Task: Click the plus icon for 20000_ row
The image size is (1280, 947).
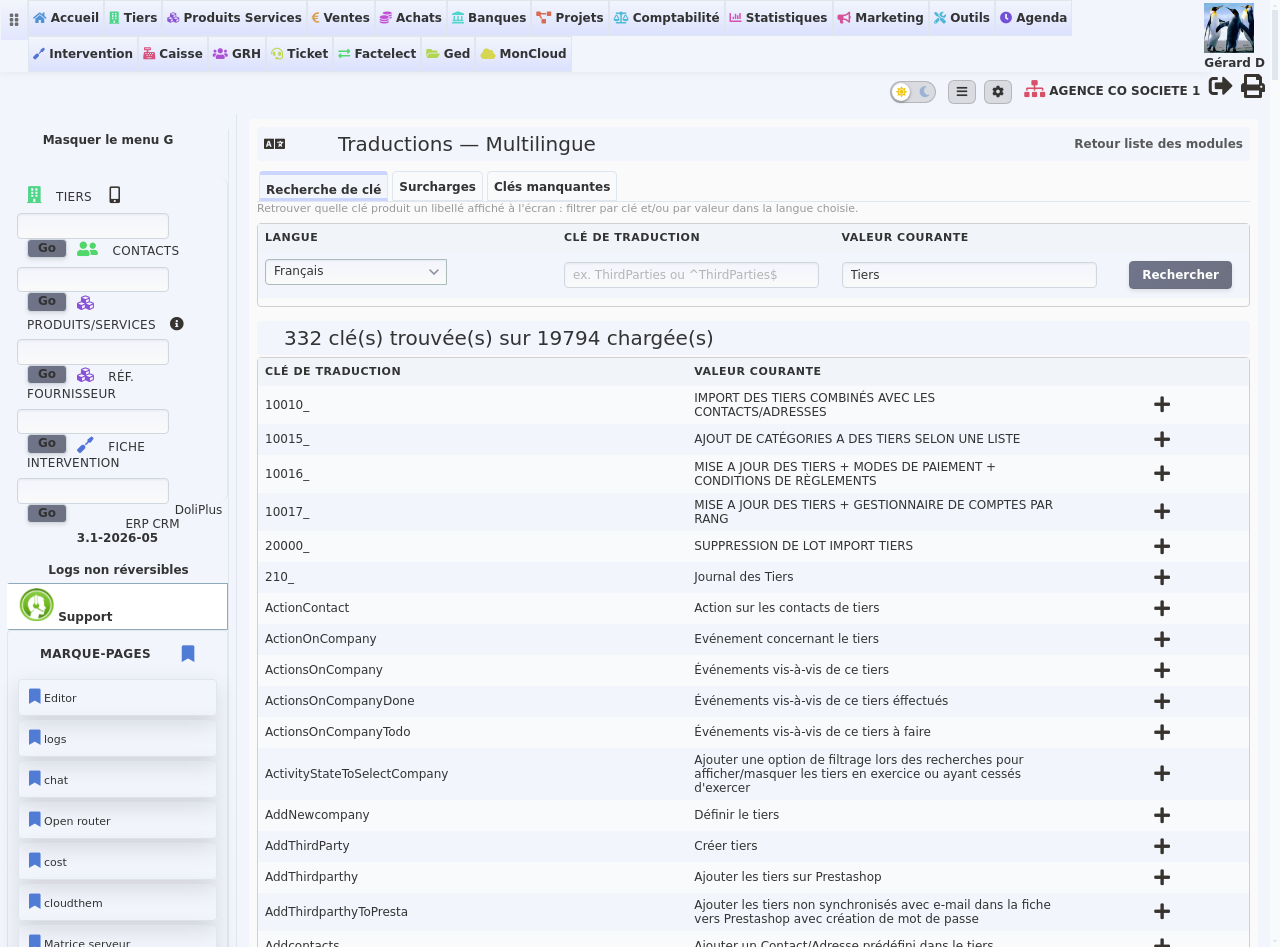Action: coord(1162,546)
